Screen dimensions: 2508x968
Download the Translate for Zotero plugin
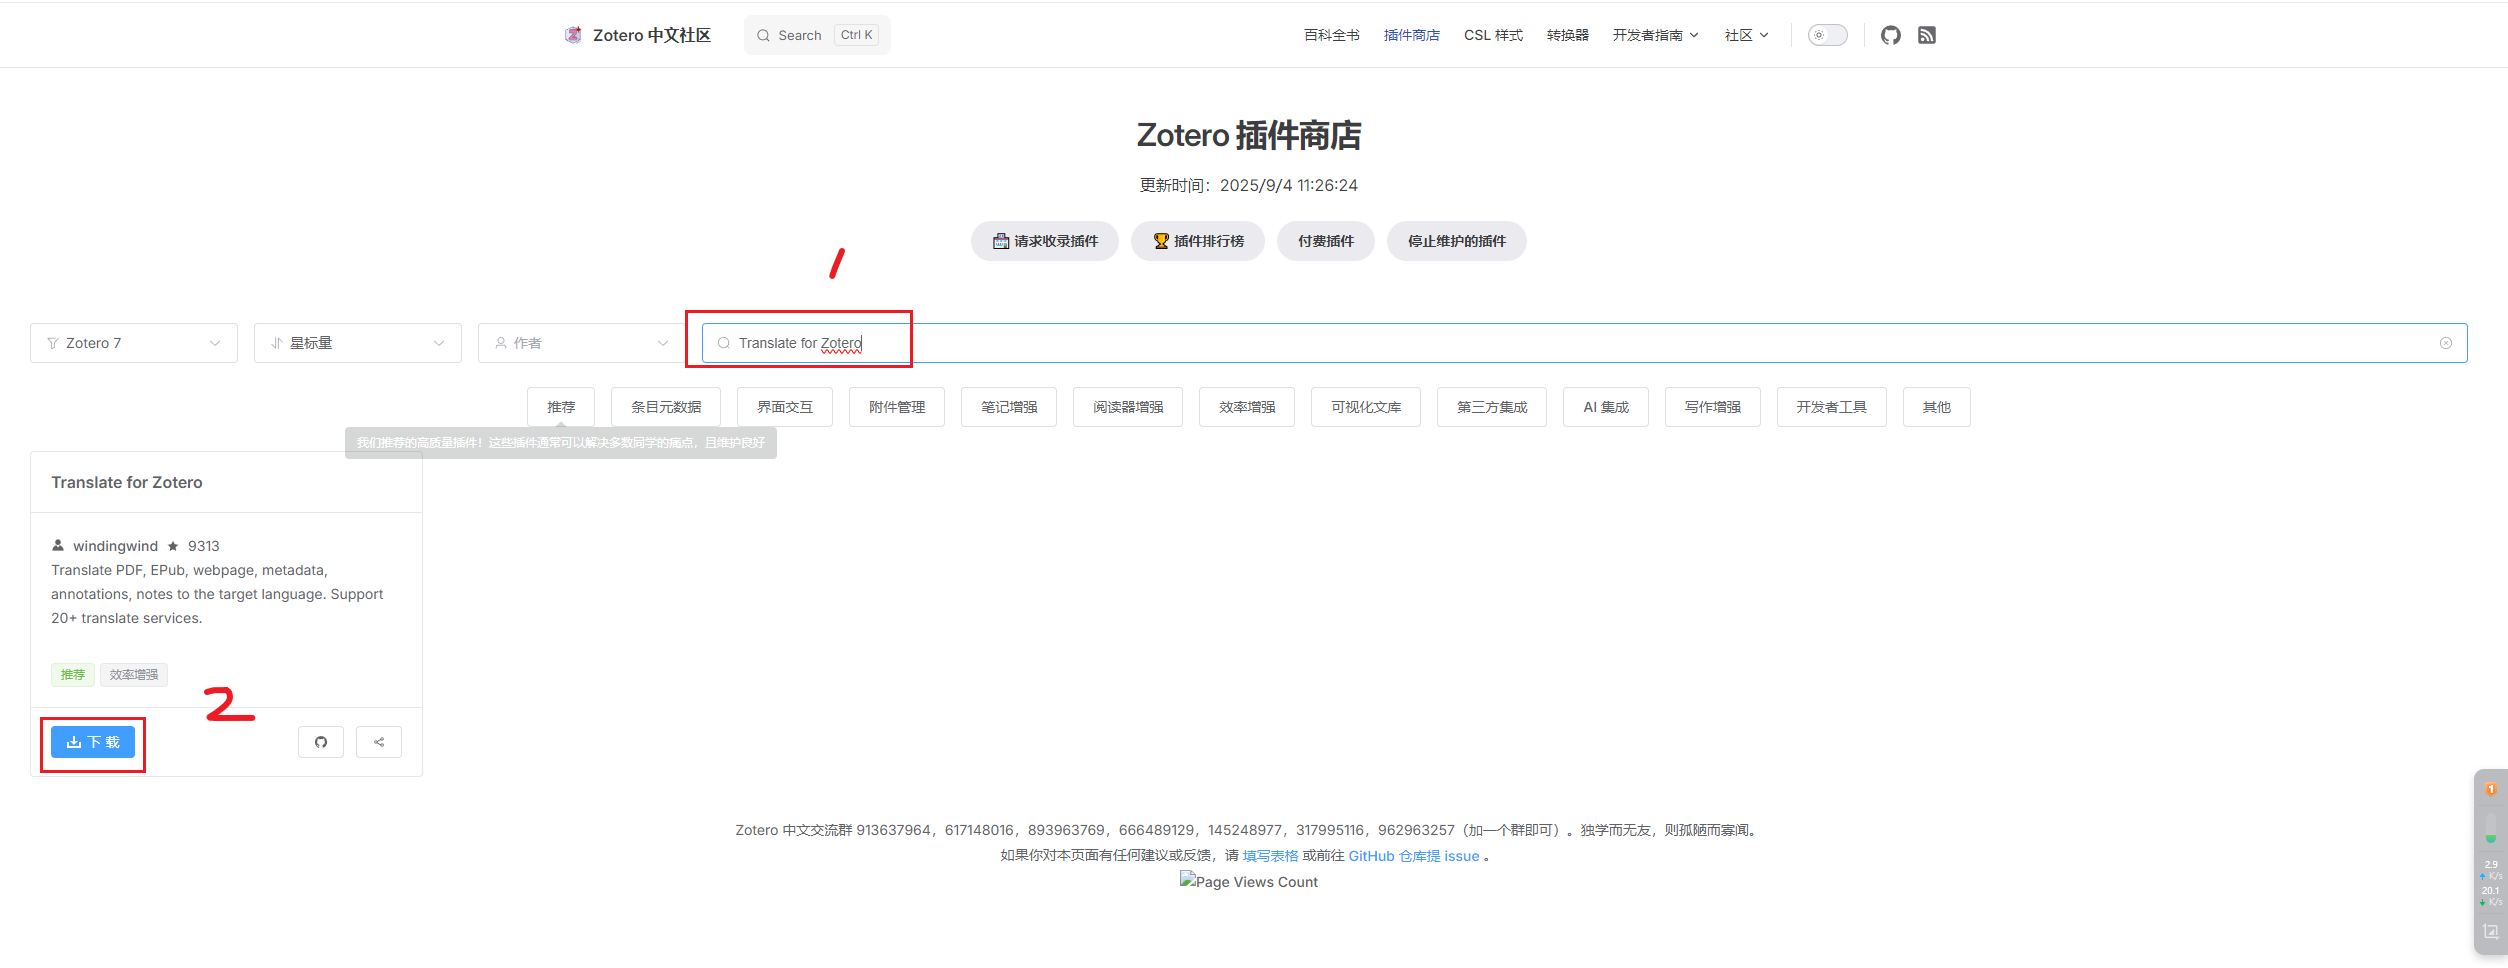(93, 742)
